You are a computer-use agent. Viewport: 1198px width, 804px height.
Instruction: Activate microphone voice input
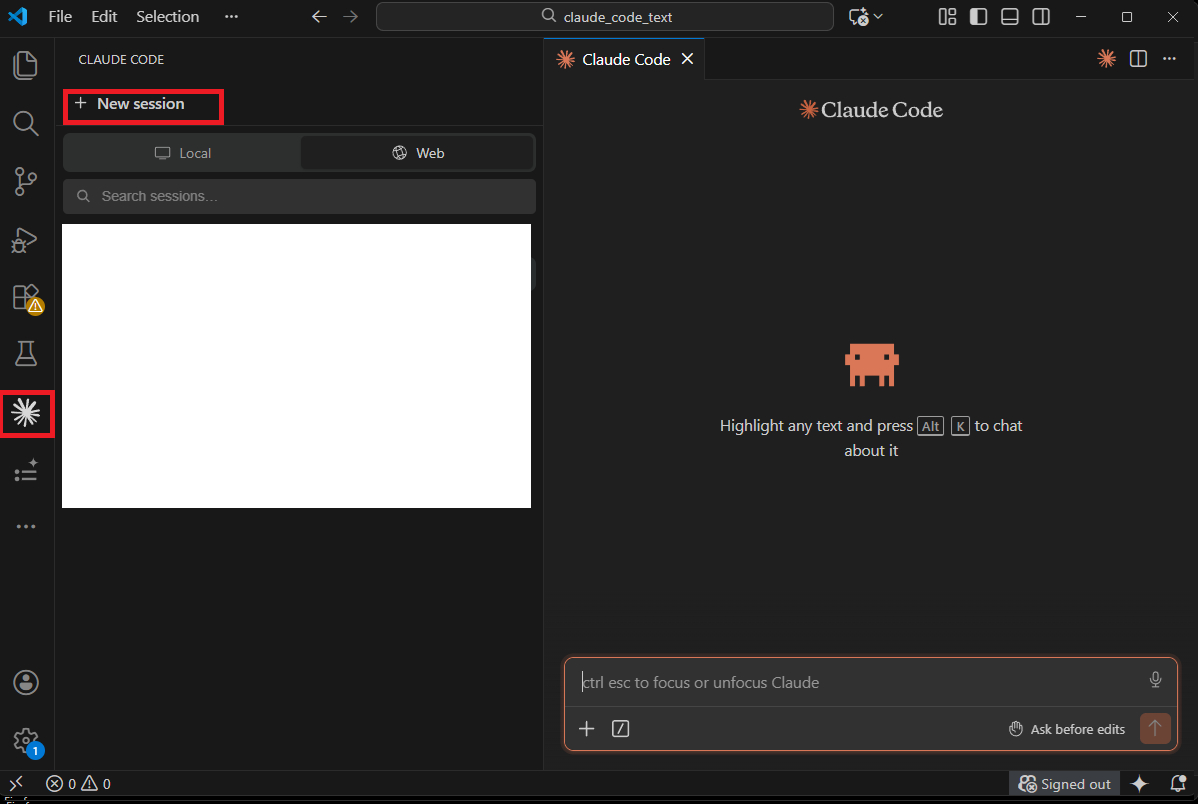(x=1155, y=679)
